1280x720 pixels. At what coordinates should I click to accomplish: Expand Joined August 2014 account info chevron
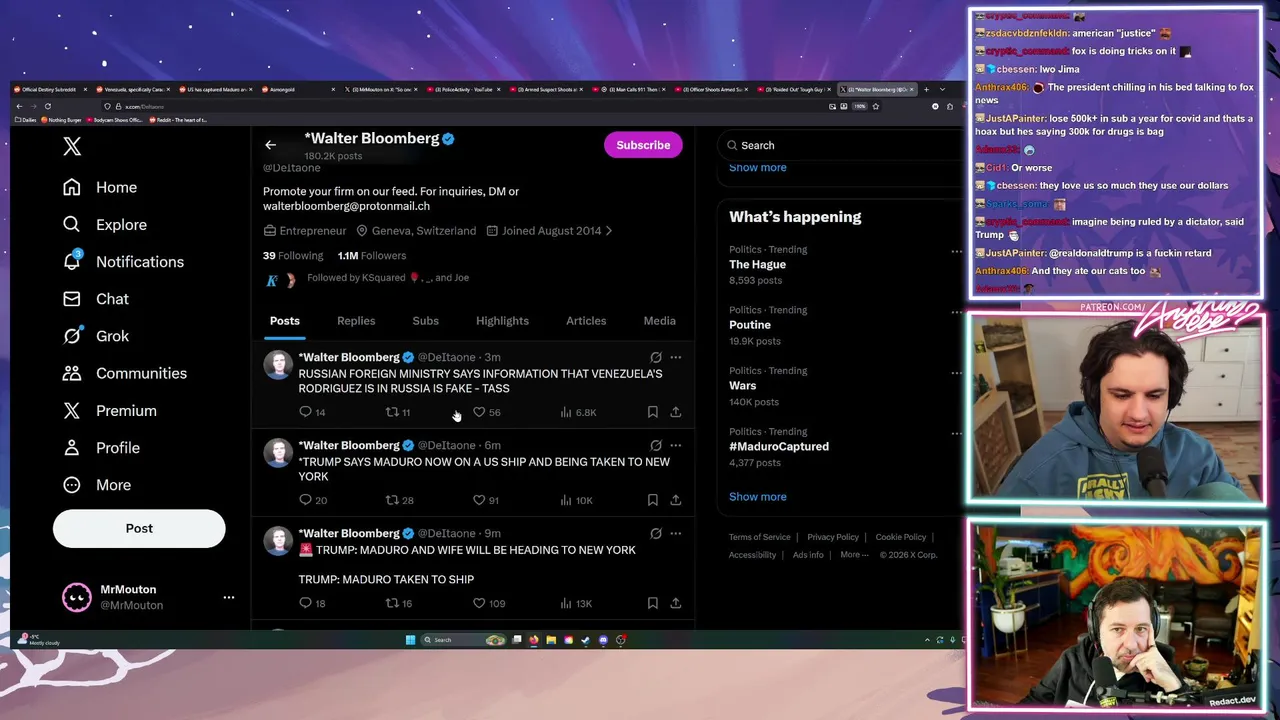pos(609,231)
